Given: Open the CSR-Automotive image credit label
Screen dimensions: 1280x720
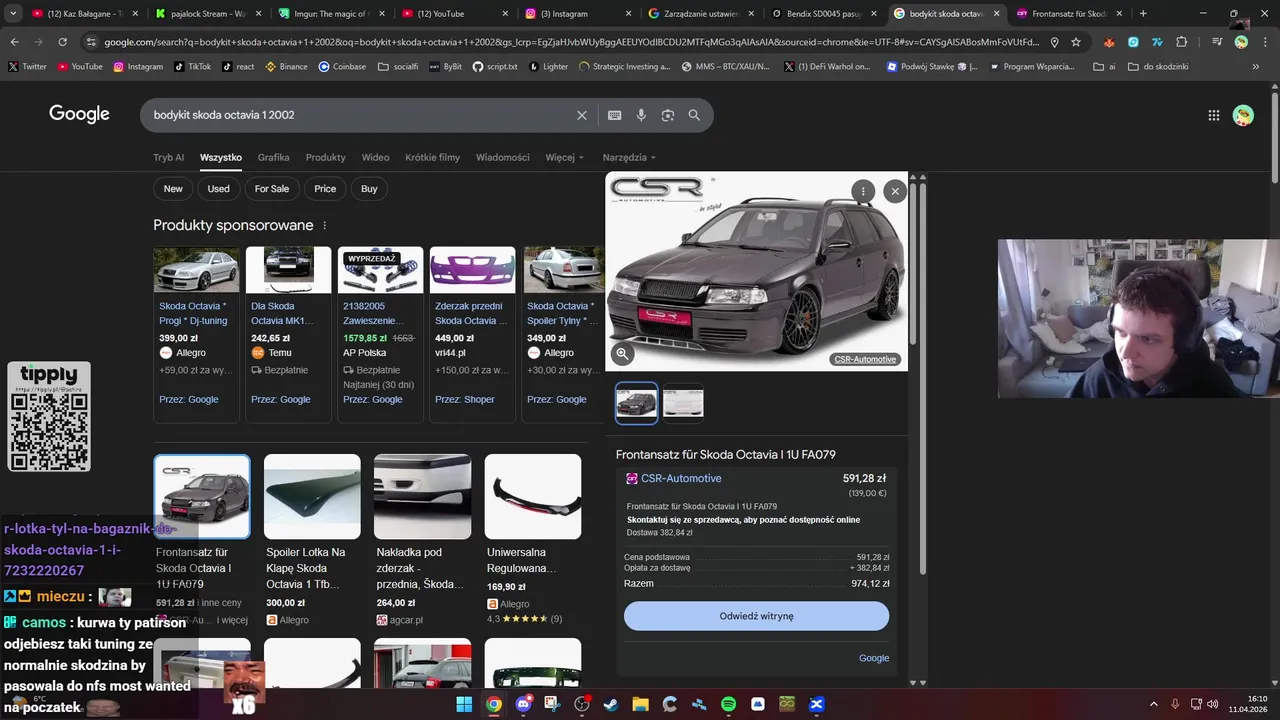Looking at the screenshot, I should click(865, 359).
